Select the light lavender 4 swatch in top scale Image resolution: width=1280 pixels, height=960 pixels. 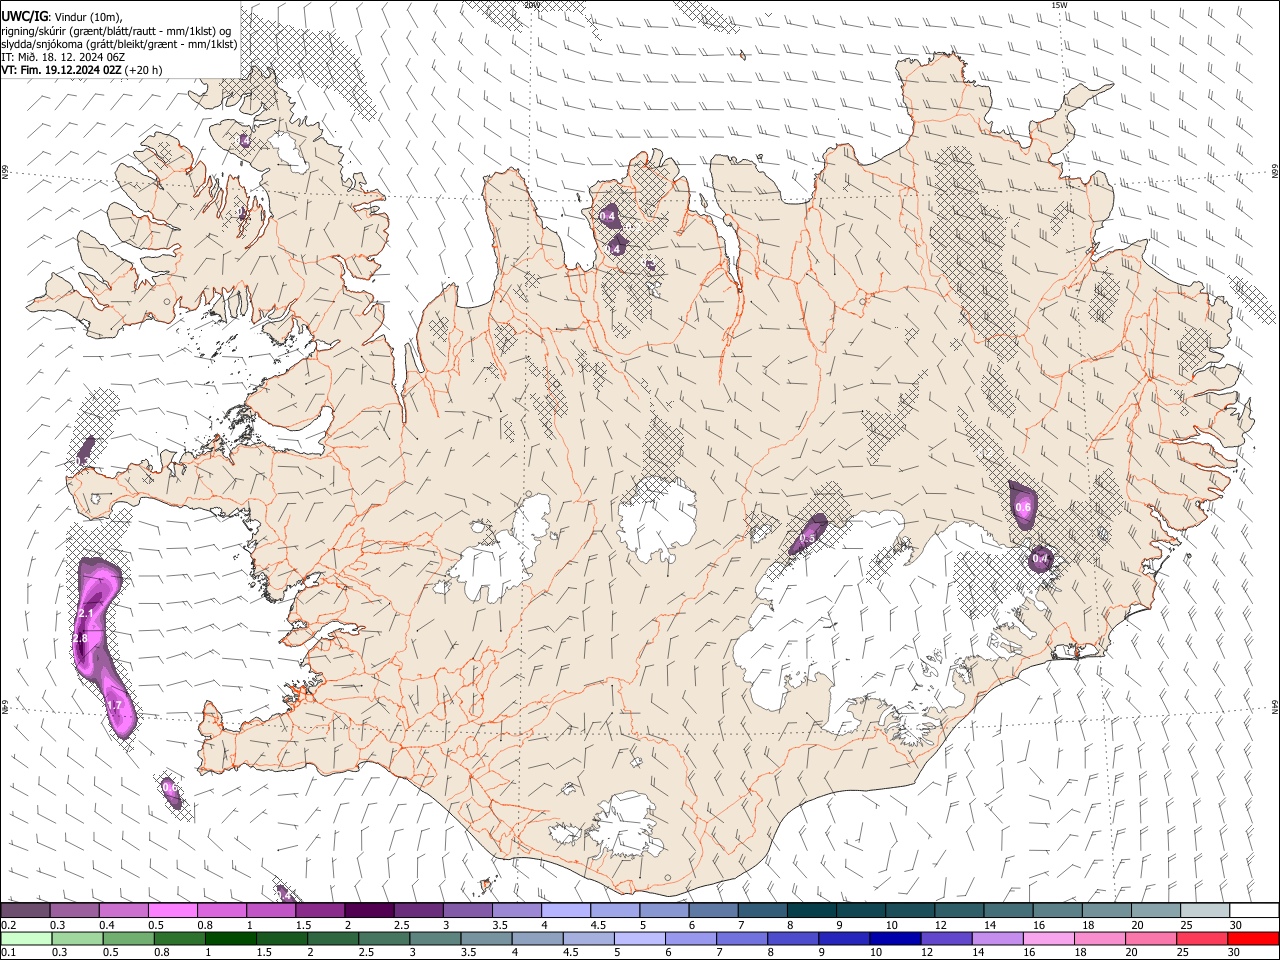(565, 910)
